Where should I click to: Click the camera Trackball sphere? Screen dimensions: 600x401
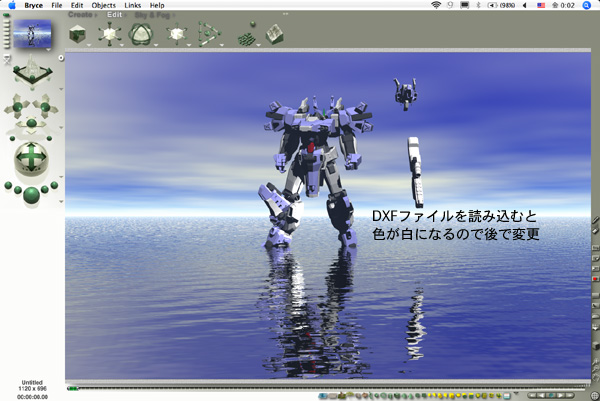point(31,159)
